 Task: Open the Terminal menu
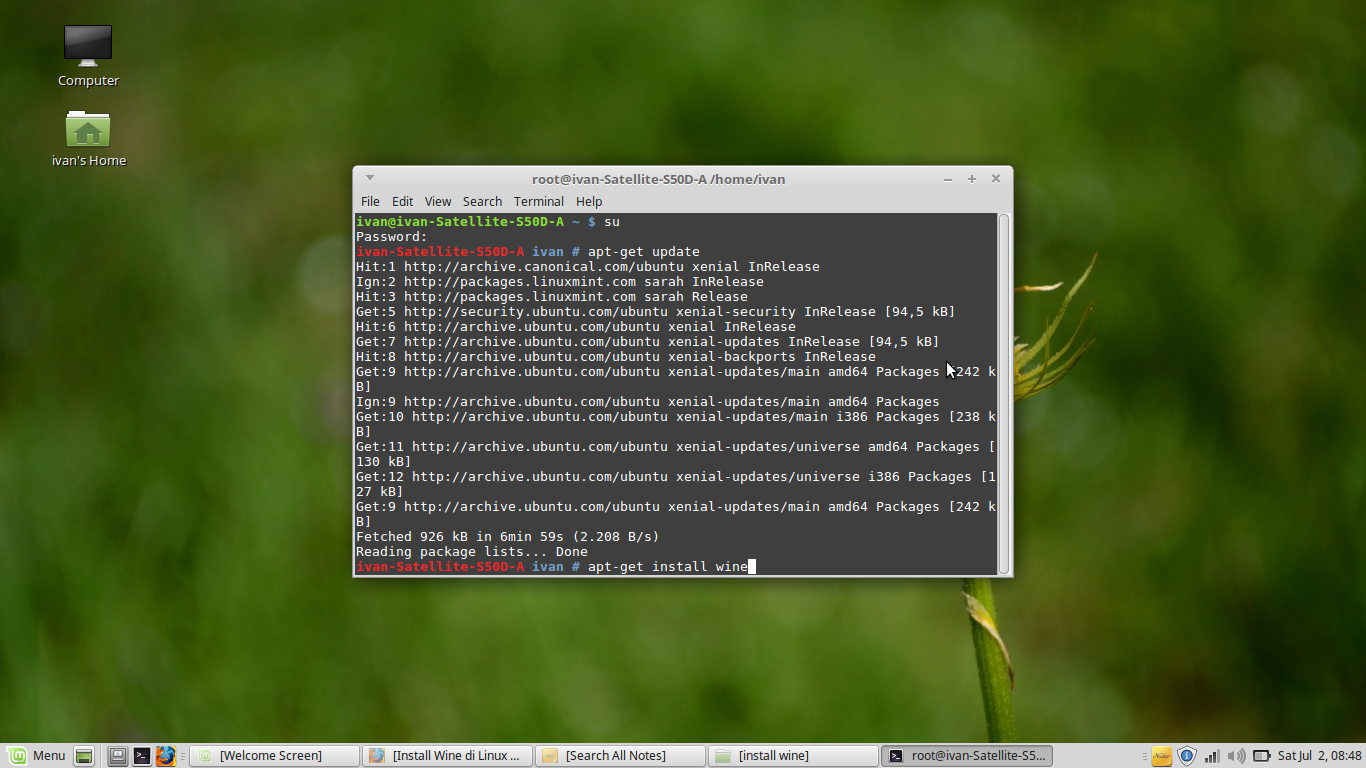pos(538,201)
